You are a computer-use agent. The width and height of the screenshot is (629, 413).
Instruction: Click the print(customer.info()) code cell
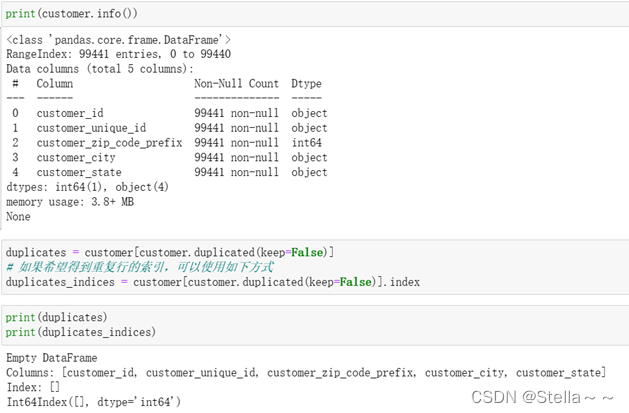tap(315, 14)
